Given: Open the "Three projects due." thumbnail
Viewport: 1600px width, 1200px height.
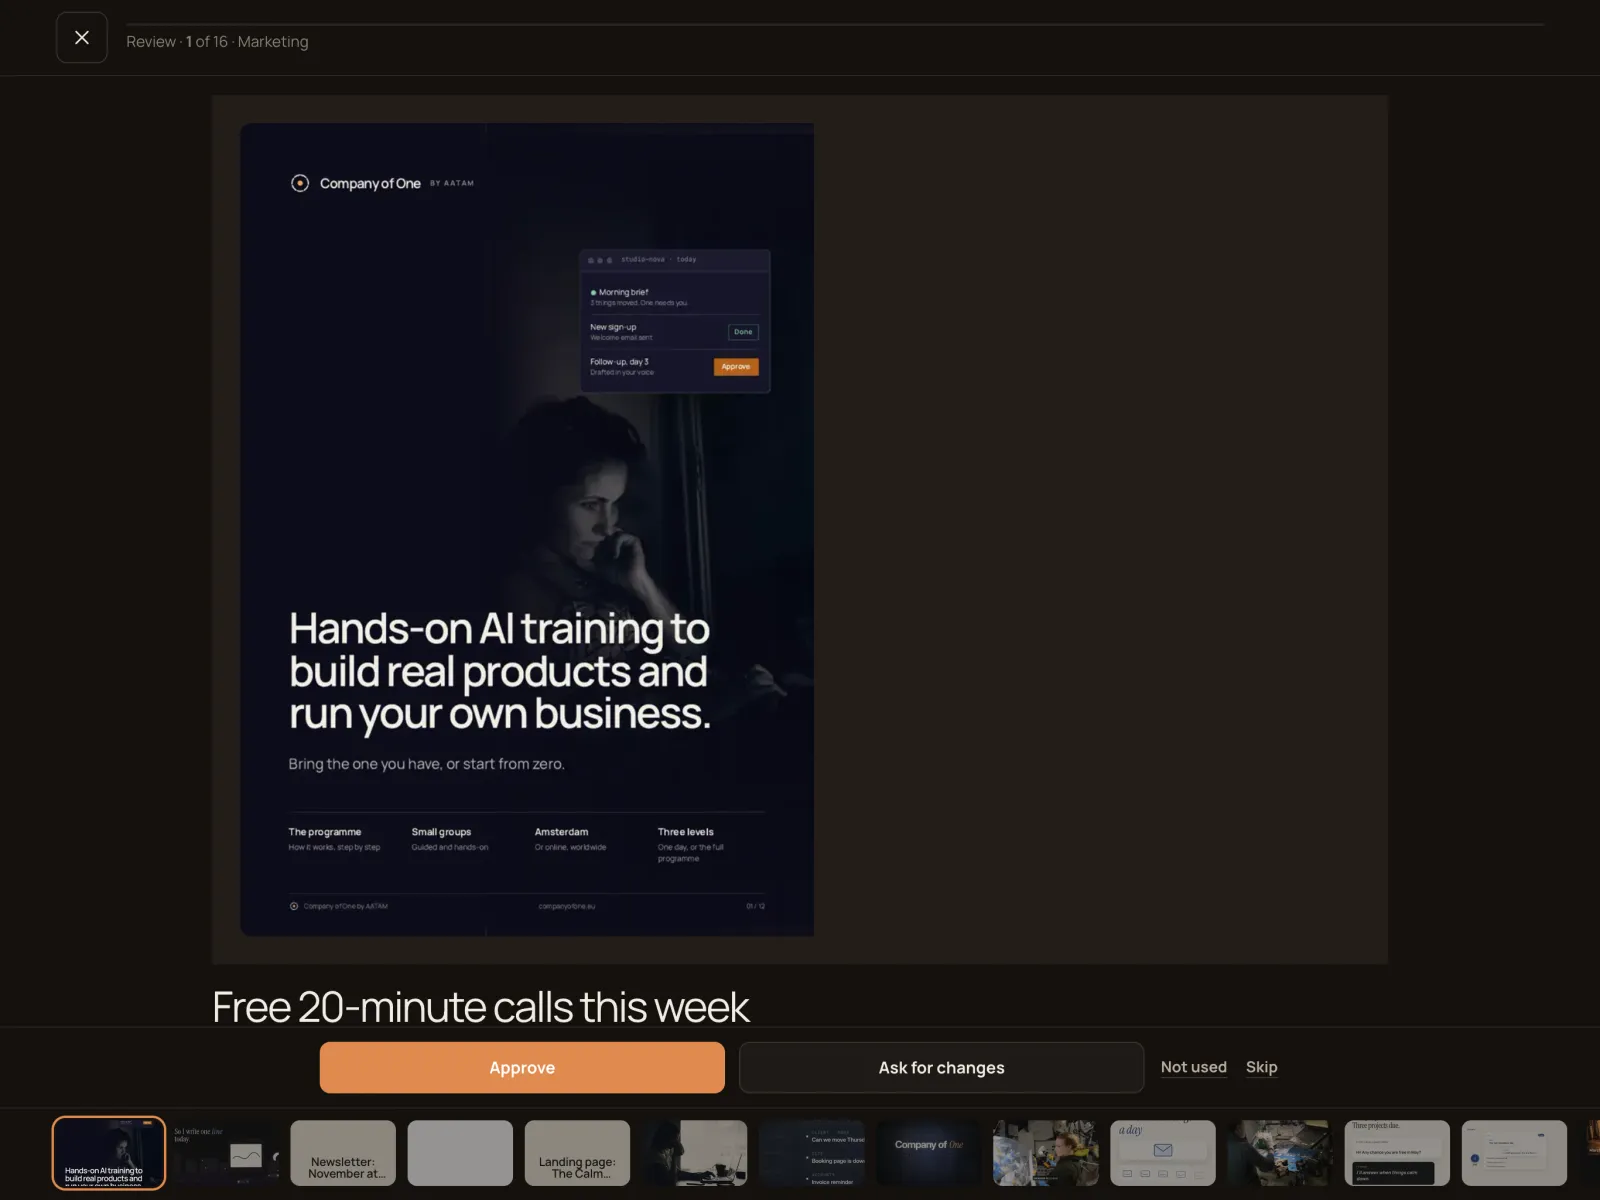Looking at the screenshot, I should pyautogui.click(x=1397, y=1153).
